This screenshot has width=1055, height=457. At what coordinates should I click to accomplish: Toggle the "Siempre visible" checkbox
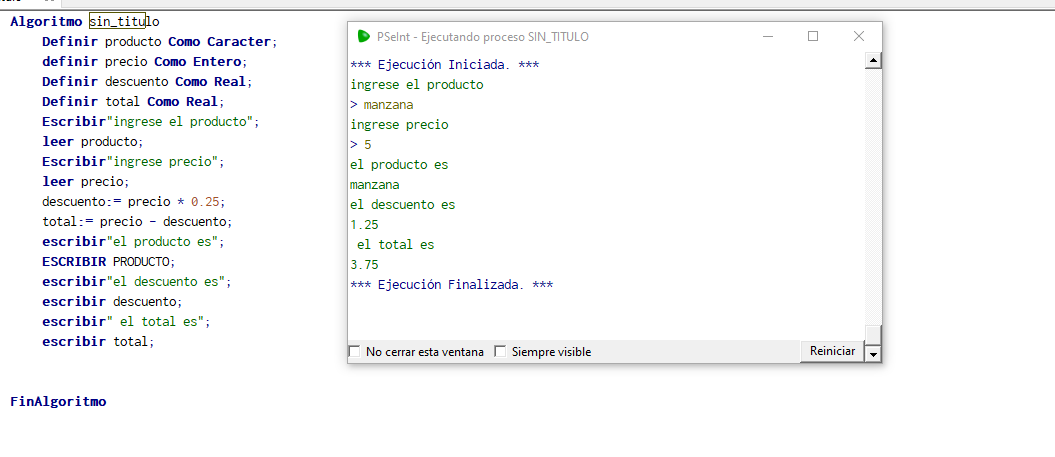click(500, 352)
